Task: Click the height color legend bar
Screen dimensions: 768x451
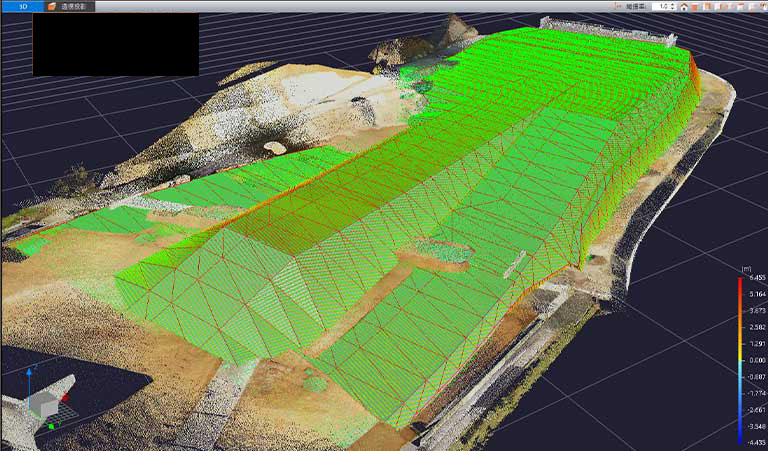Action: pyautogui.click(x=740, y=360)
